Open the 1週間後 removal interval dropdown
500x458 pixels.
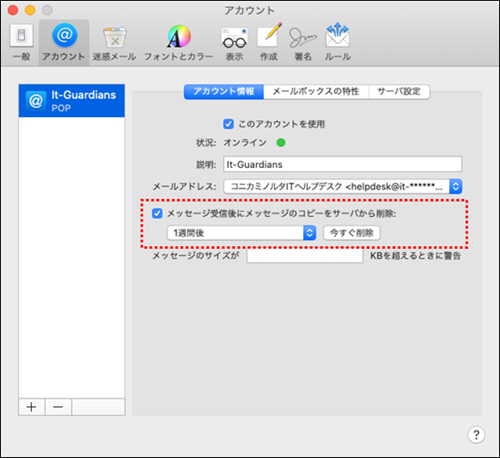tap(241, 233)
